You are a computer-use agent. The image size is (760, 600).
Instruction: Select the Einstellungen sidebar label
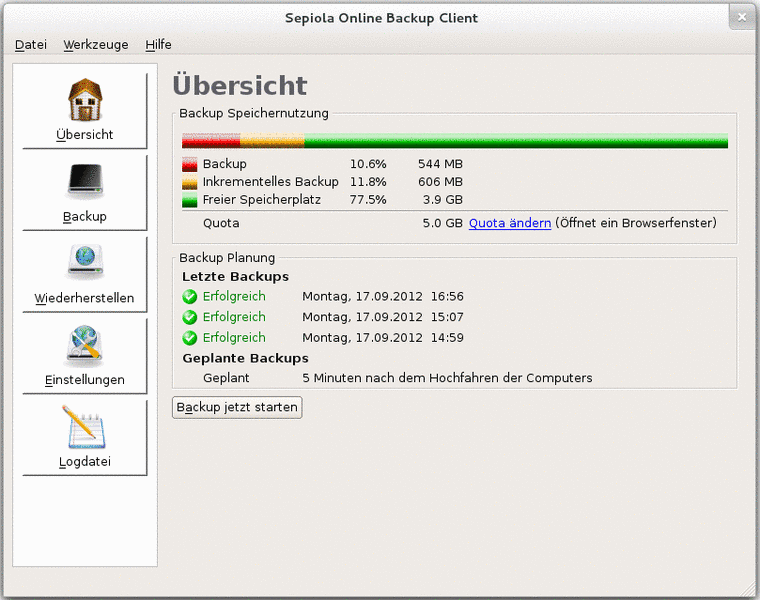[x=85, y=380]
